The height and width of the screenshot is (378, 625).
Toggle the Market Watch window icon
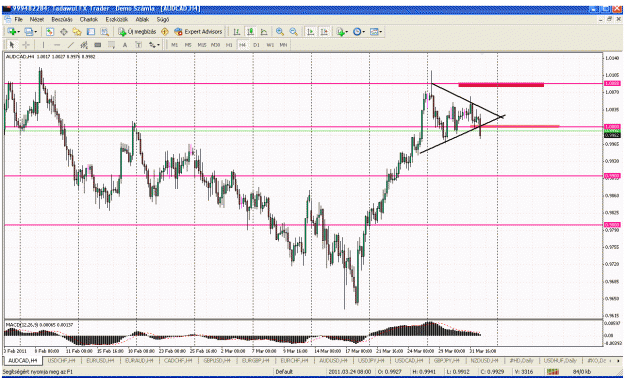(50, 32)
